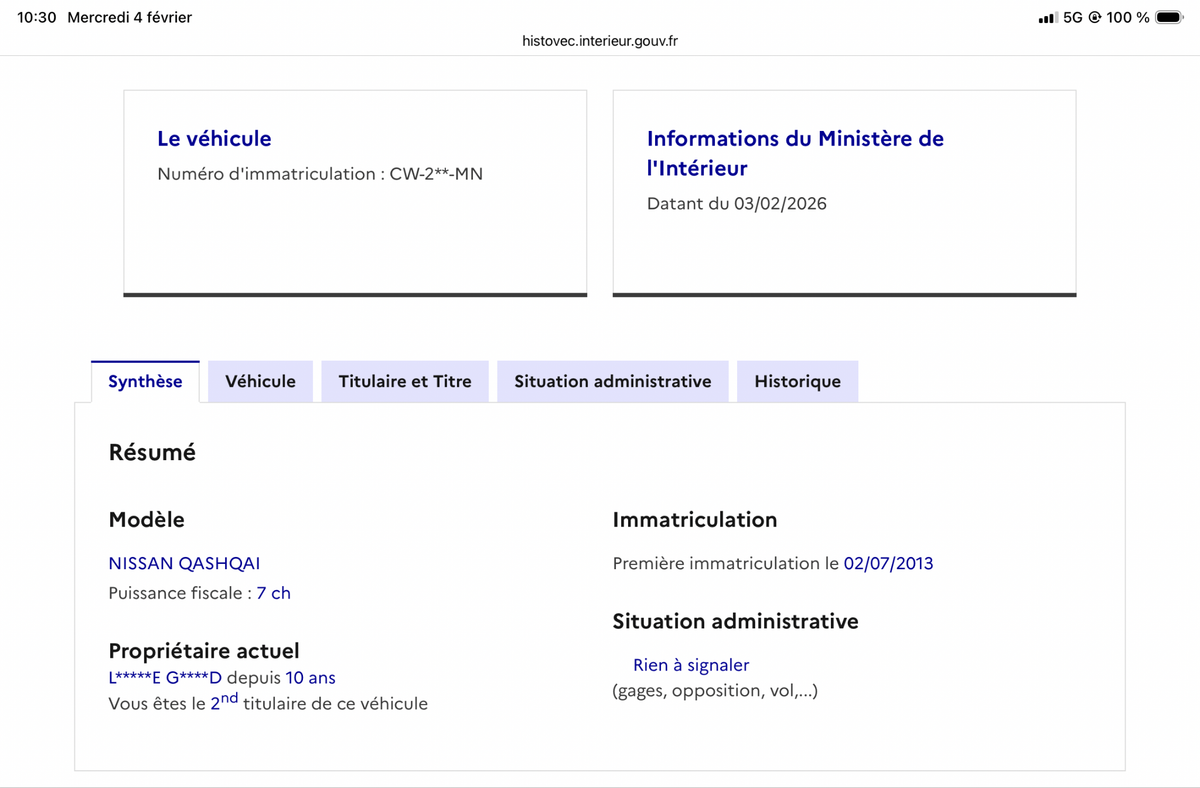Select the Synthèse tab
This screenshot has height=788, width=1200.
pos(145,381)
